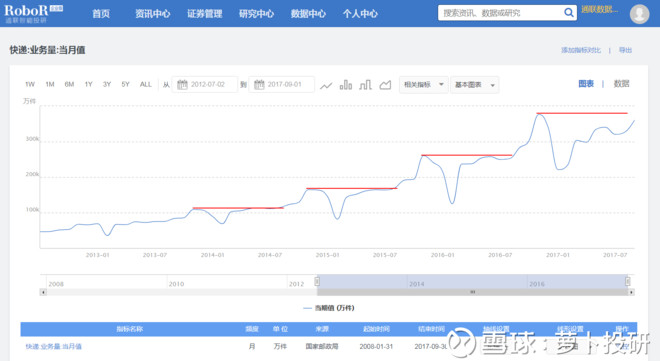Toggle the 当期值 (万件) legend series
The height and width of the screenshot is (361, 660).
(x=329, y=308)
